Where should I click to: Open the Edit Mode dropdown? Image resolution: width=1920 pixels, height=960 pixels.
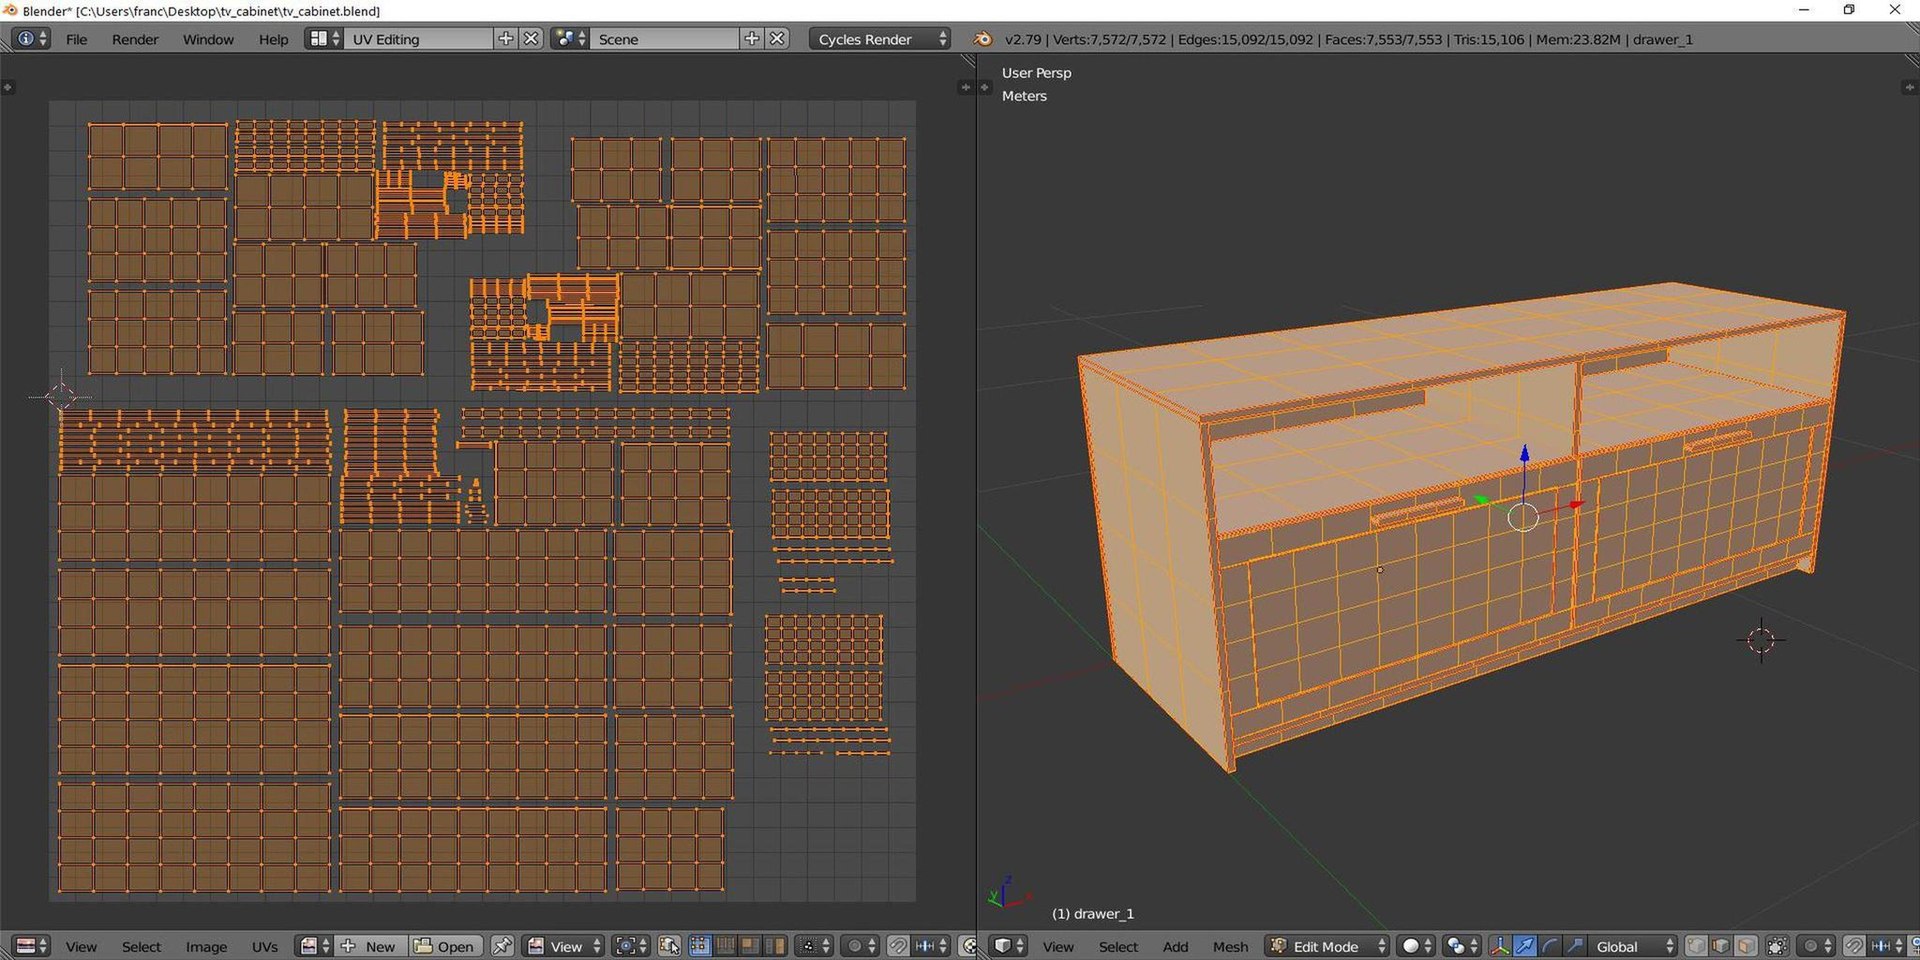pyautogui.click(x=1328, y=946)
